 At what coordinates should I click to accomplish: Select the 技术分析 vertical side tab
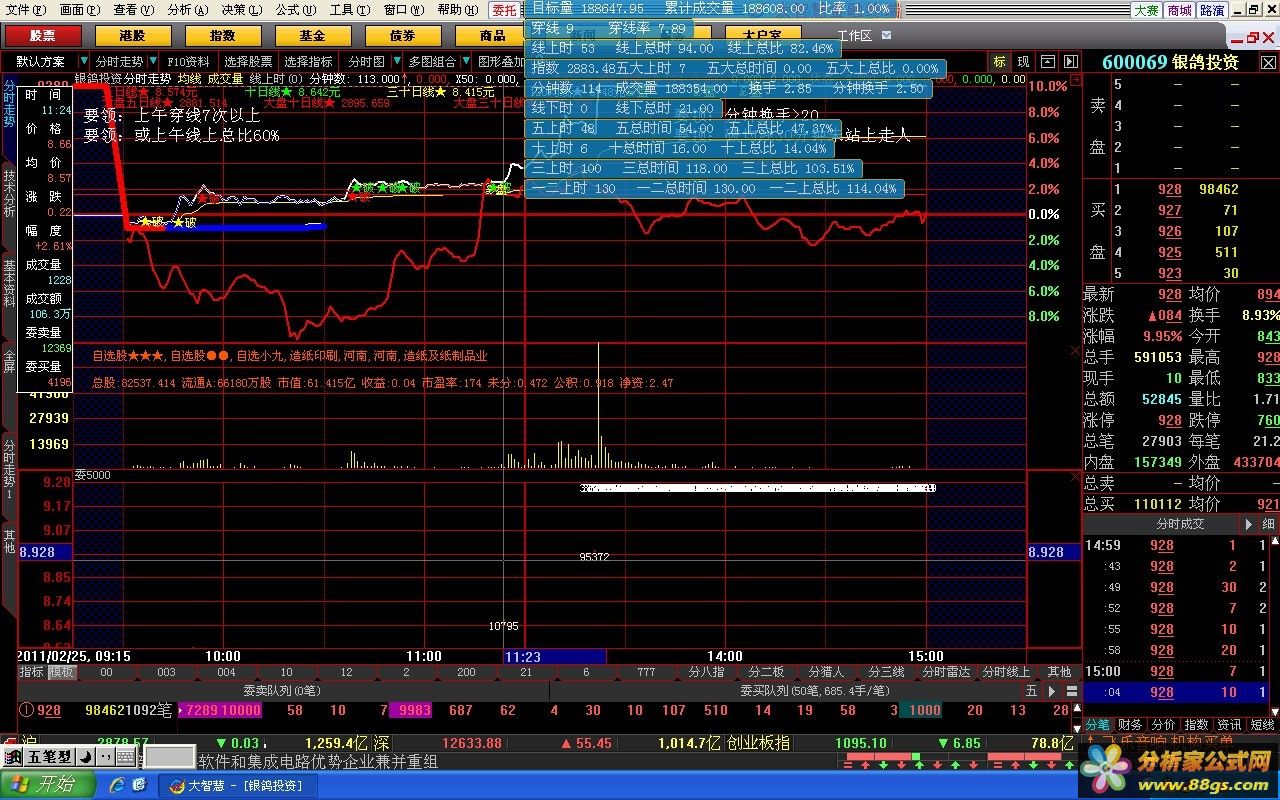pyautogui.click(x=9, y=193)
